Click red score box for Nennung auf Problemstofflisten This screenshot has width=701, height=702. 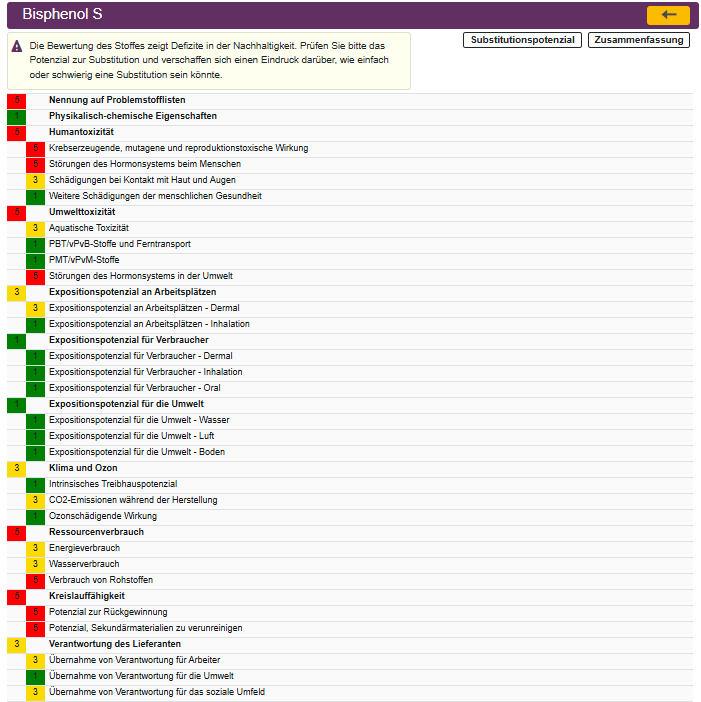click(16, 100)
